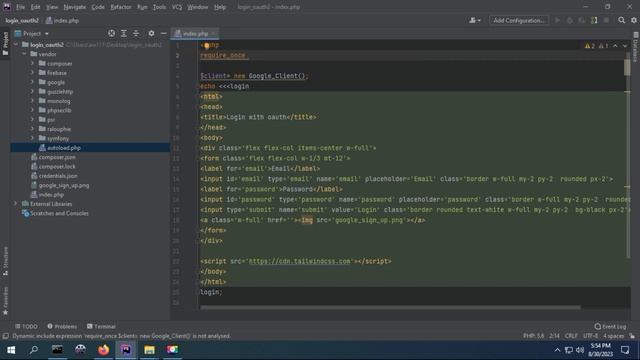Click the Stop square icon in toolbar
This screenshot has height=360, width=640.
click(606, 20)
